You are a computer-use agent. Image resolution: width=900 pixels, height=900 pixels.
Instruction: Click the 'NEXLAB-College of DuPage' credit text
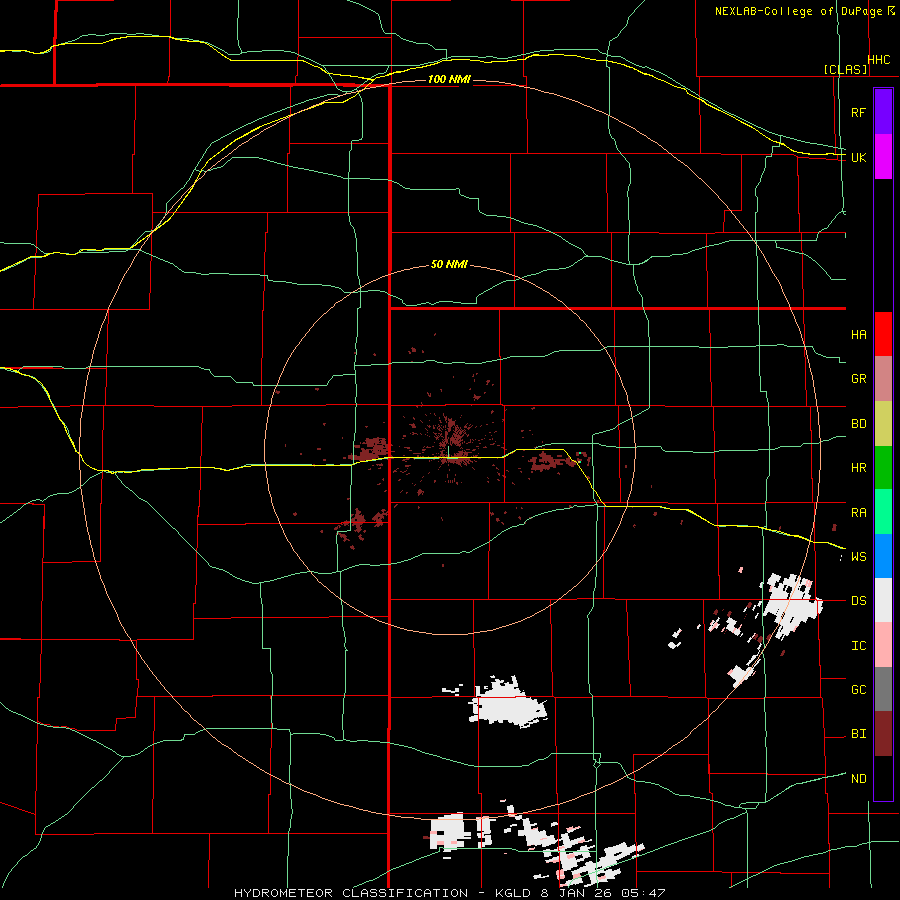point(800,11)
